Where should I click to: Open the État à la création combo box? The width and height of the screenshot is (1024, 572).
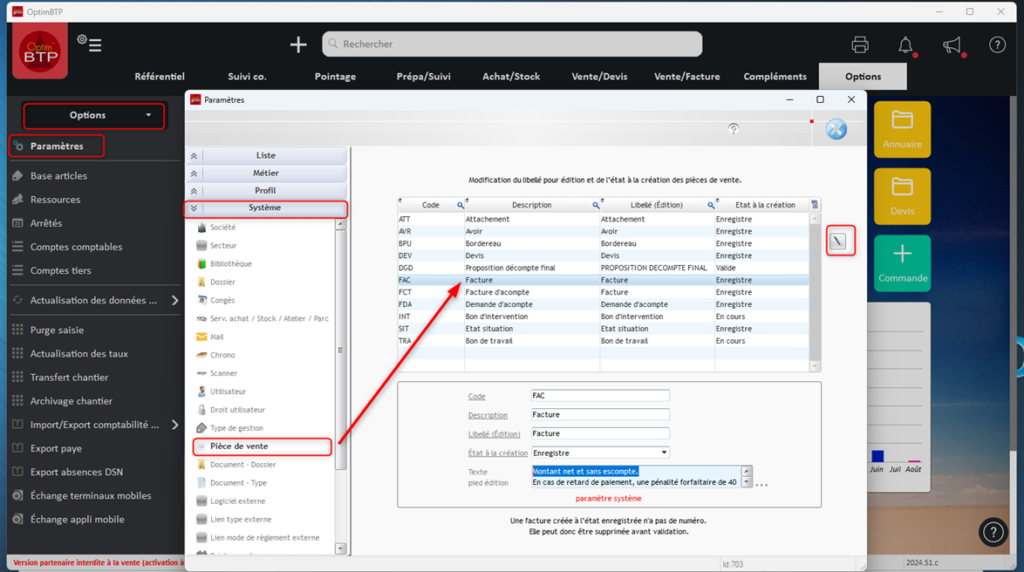click(x=600, y=452)
